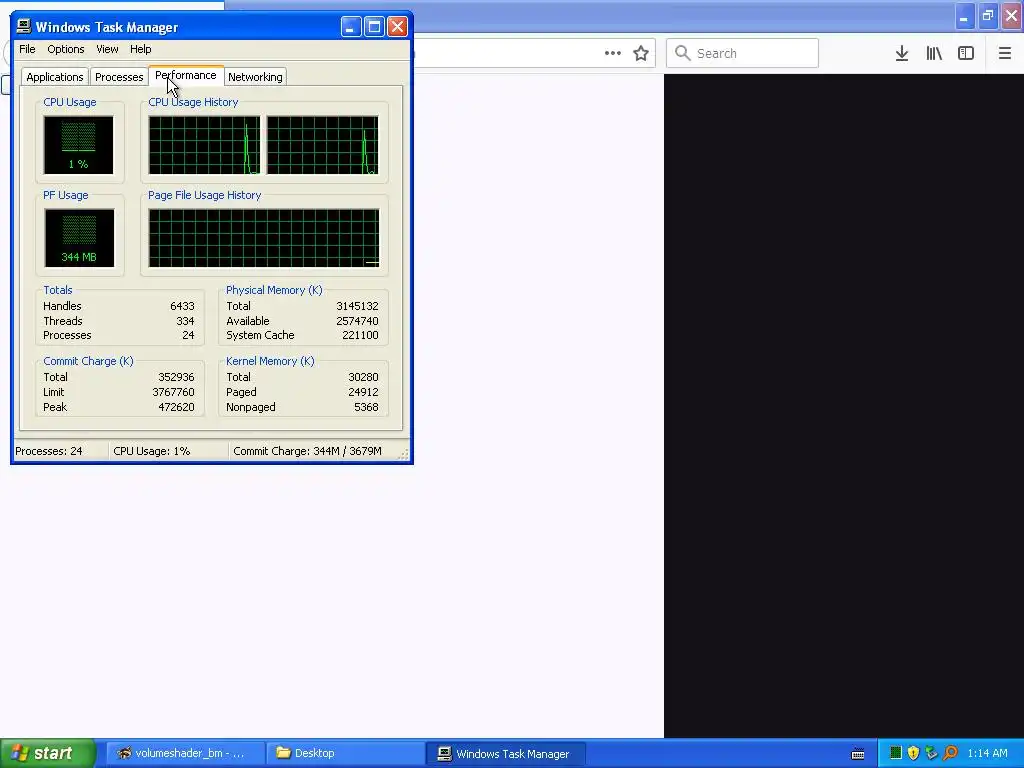Minimize the browser window

point(964,16)
